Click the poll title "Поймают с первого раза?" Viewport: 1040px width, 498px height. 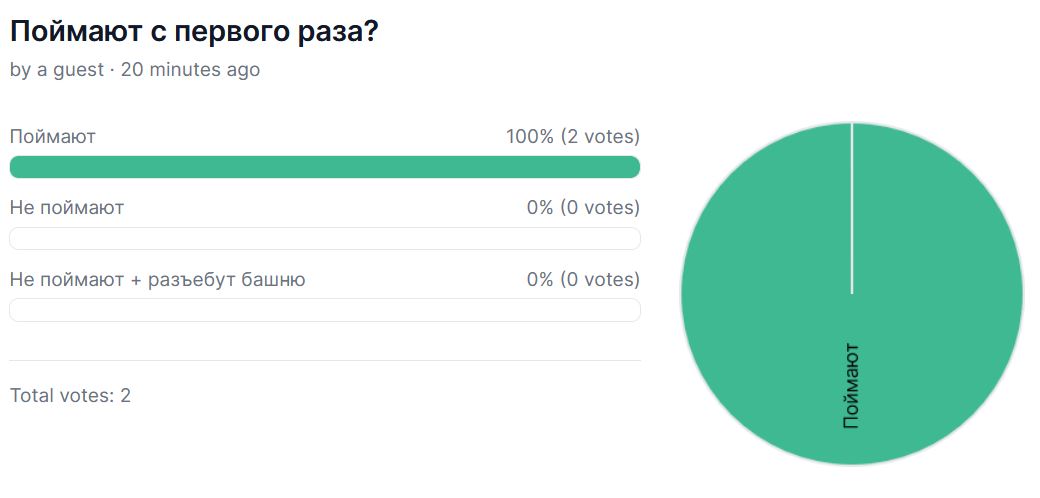(x=194, y=32)
